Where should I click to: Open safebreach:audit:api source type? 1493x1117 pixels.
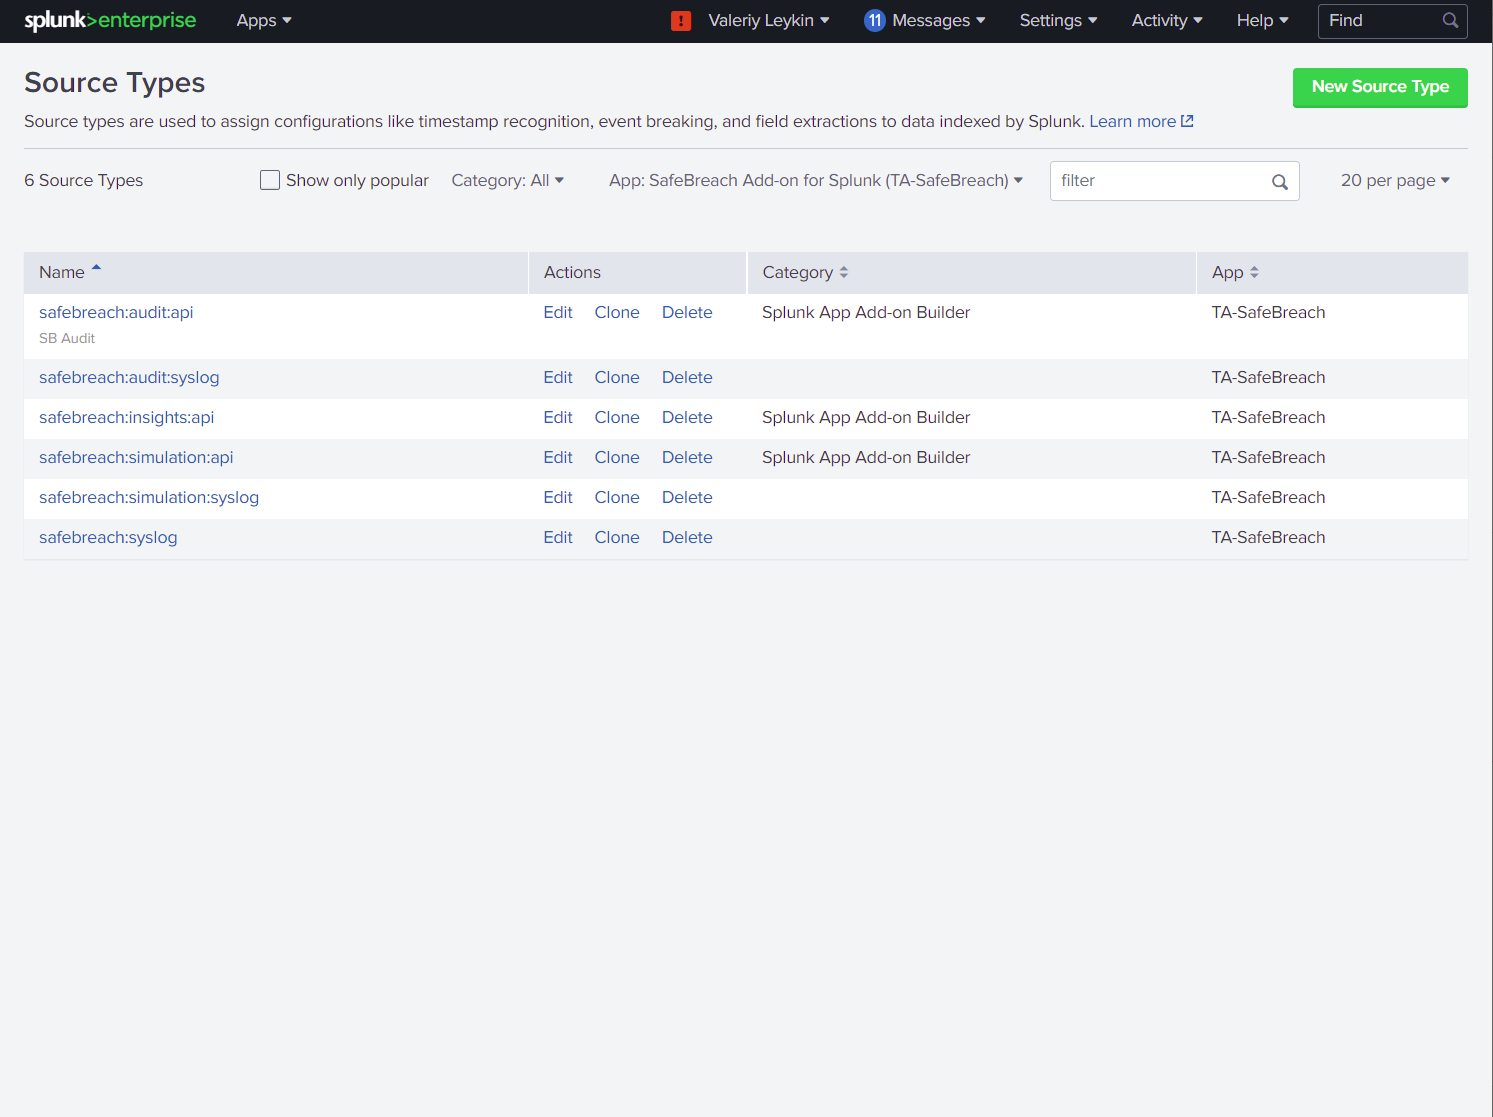coord(116,312)
